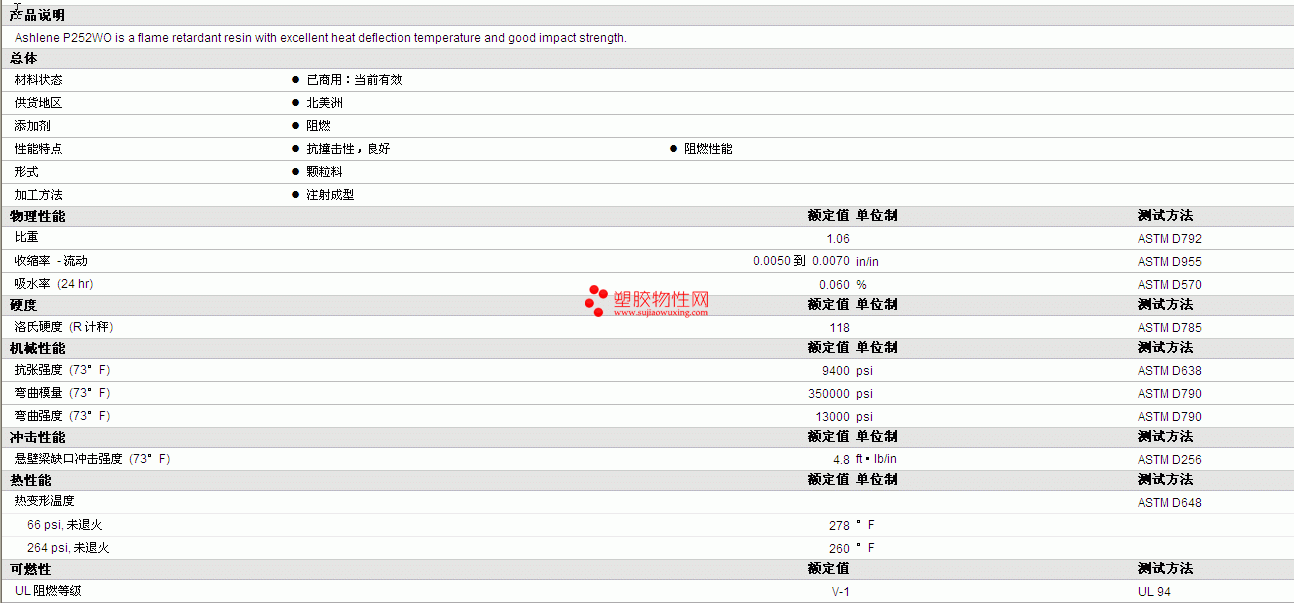Screen dimensions: 1294x603
Task: Select the product description sentence about Ashlene P252WO
Action: [321, 38]
